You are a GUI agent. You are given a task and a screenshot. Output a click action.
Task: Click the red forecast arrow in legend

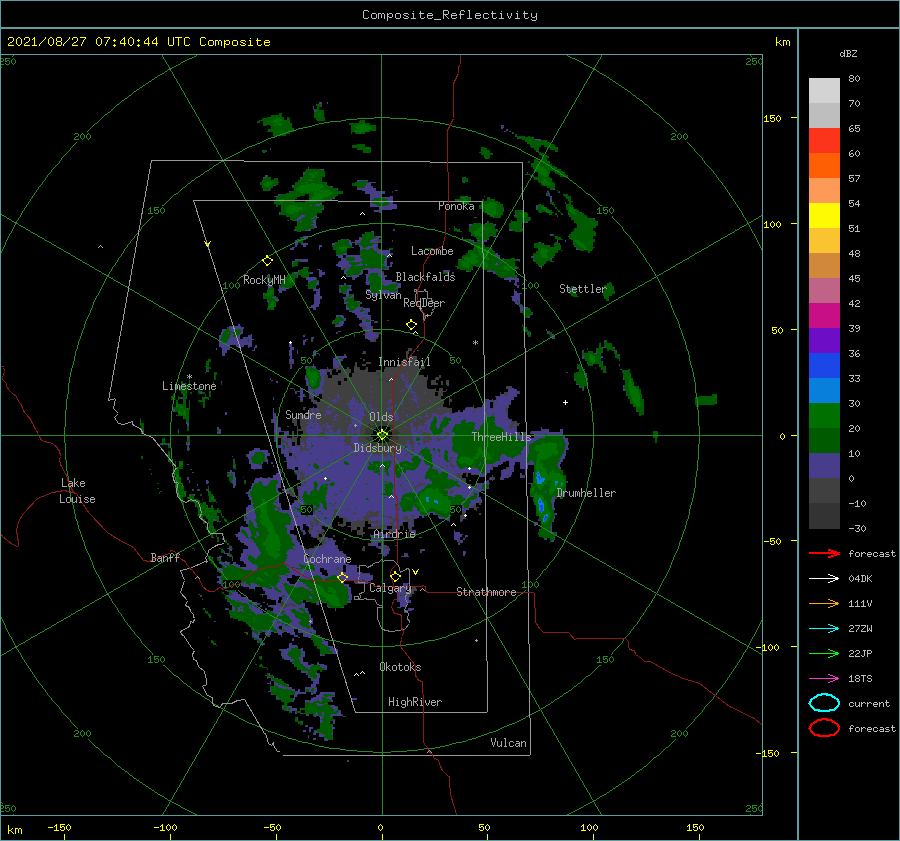tap(824, 553)
